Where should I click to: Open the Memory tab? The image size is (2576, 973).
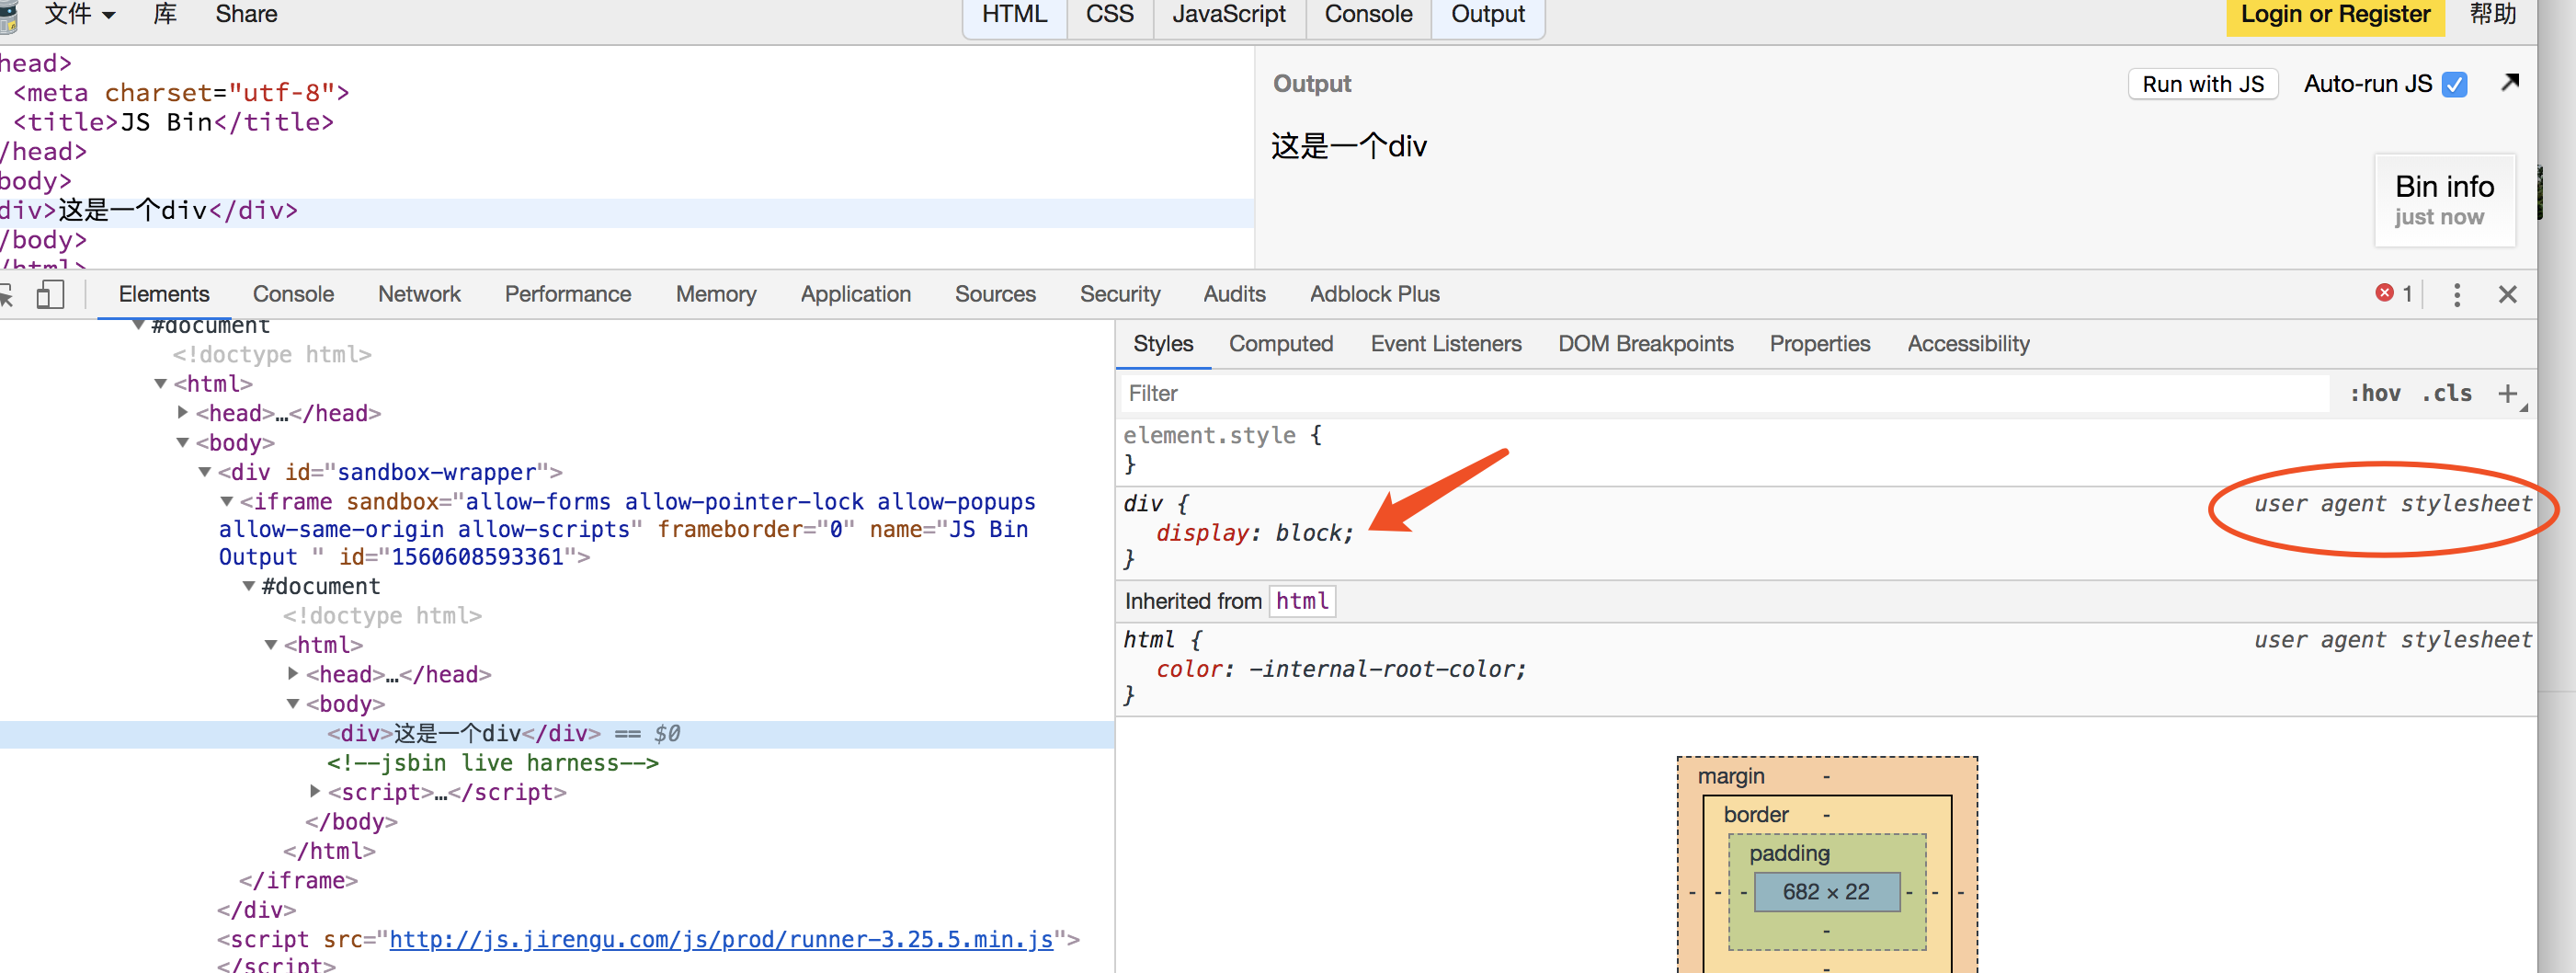click(x=716, y=294)
